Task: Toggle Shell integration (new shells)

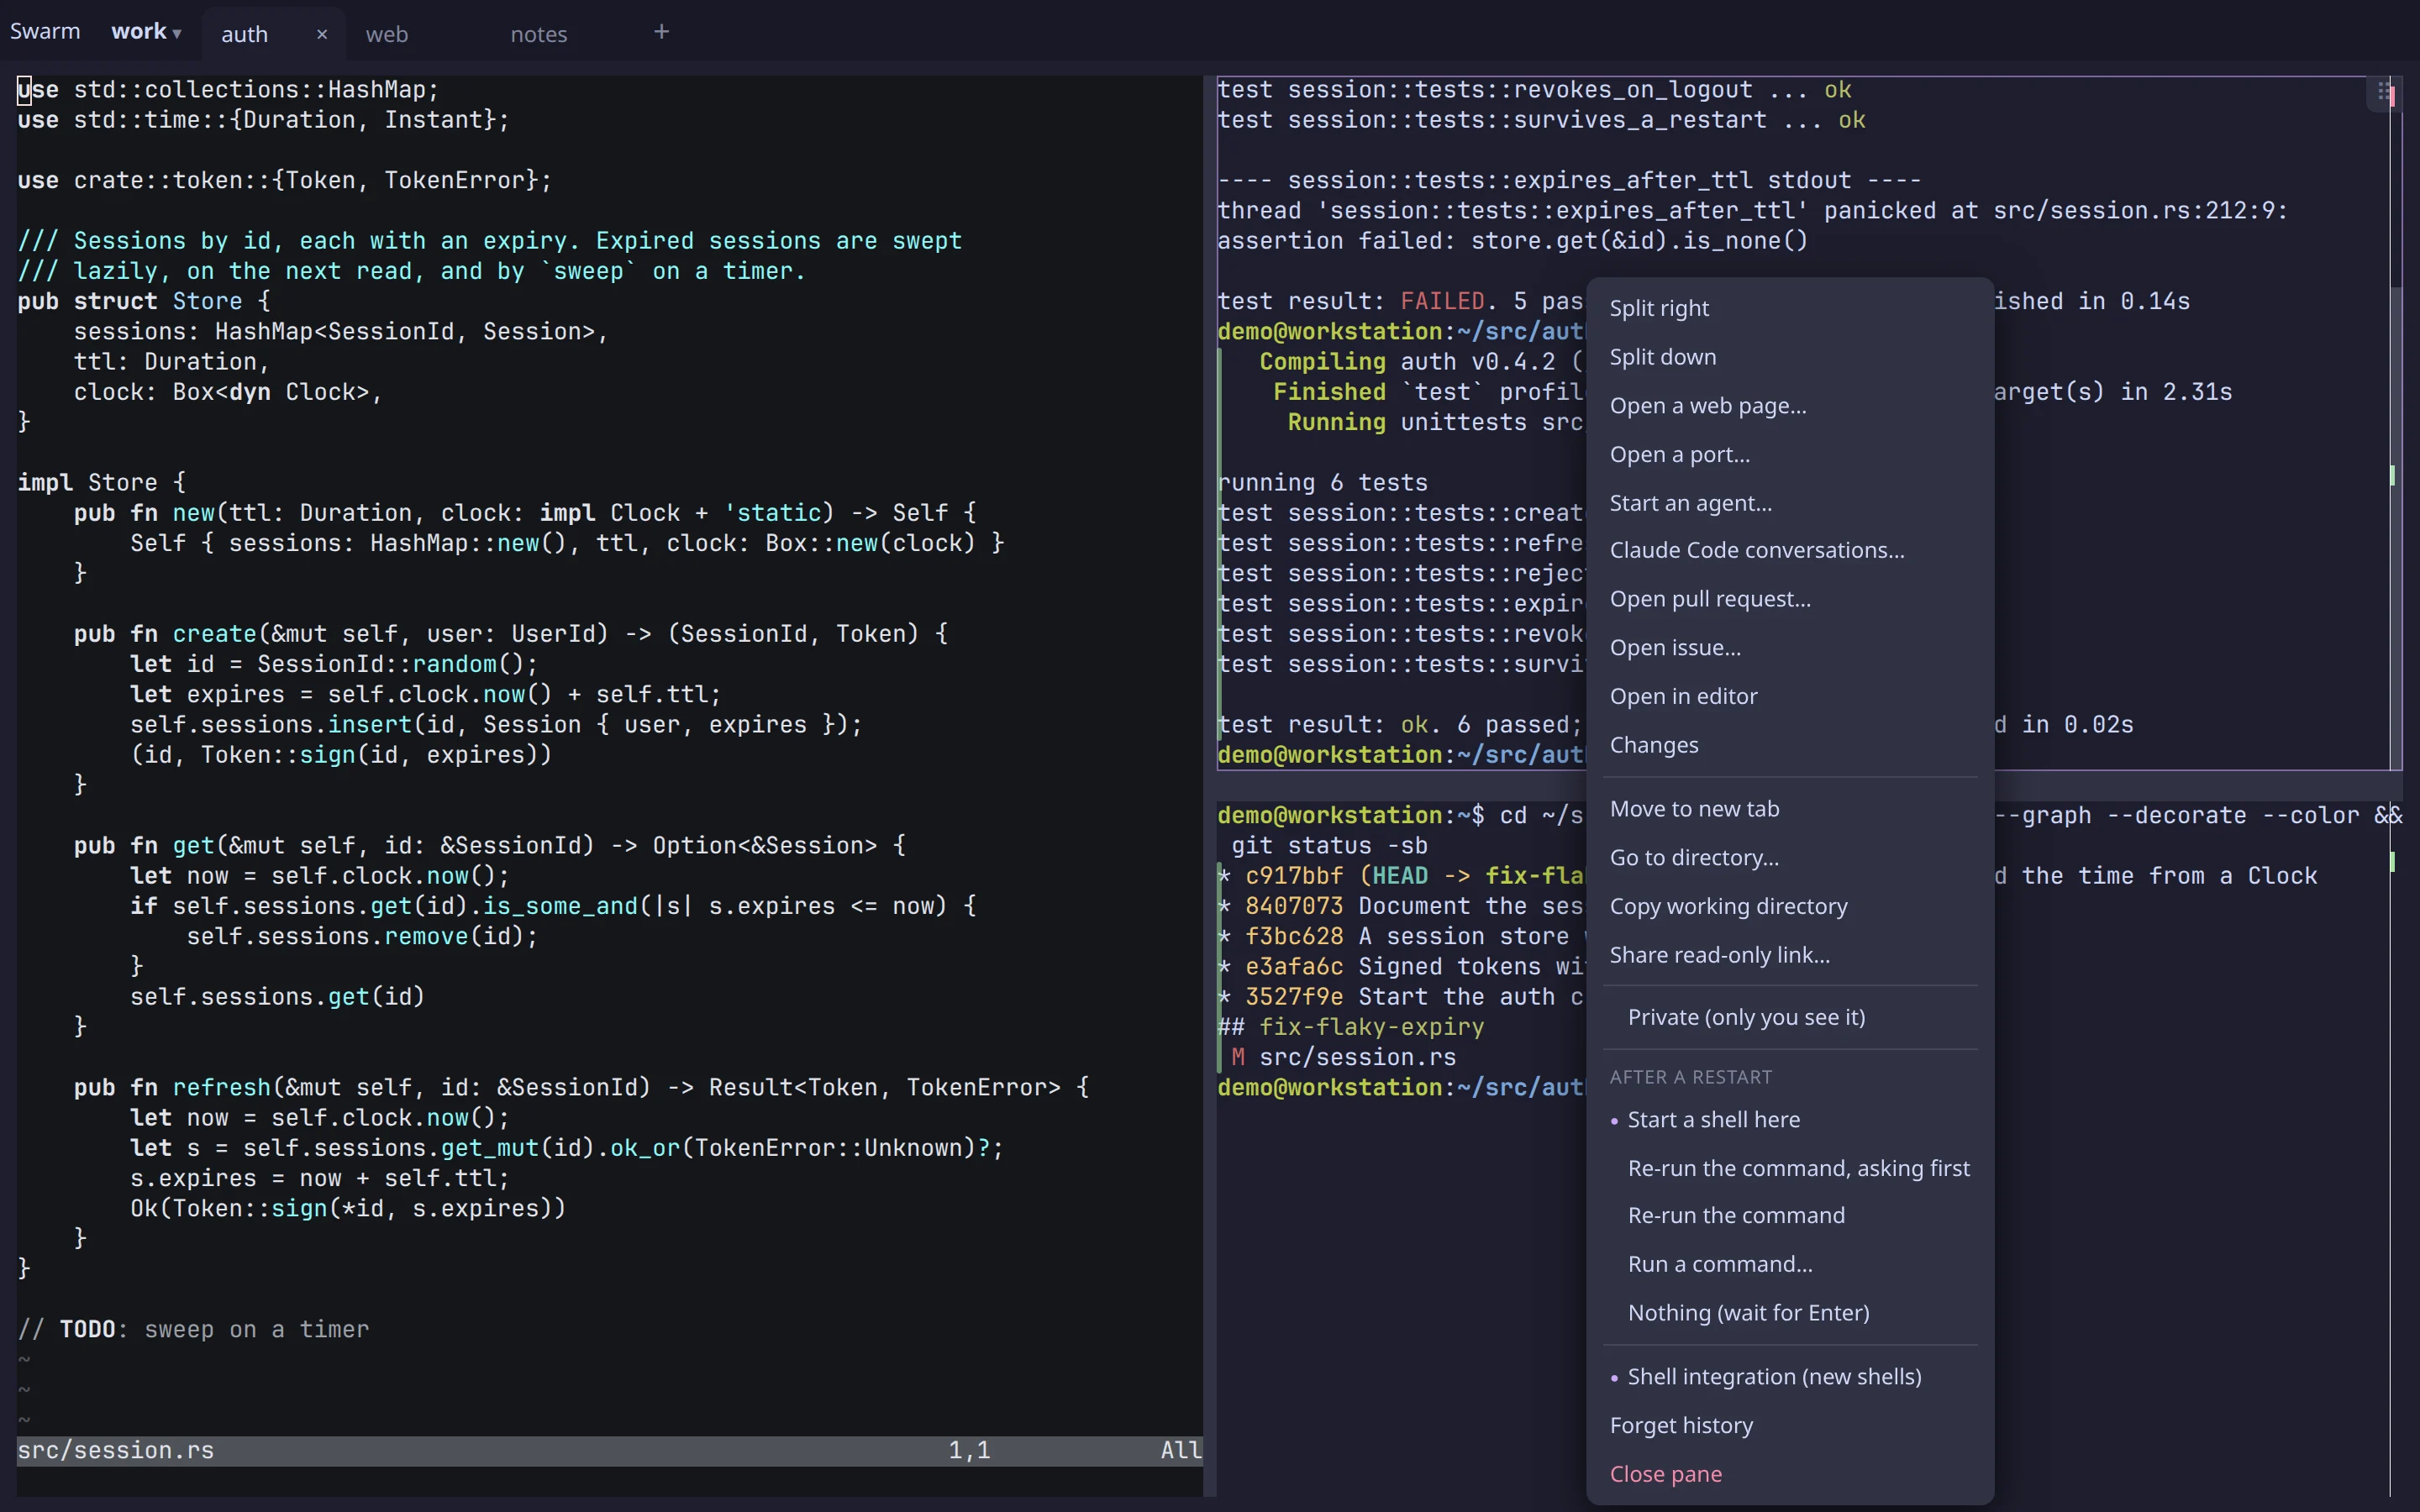Action: 1790,1377
